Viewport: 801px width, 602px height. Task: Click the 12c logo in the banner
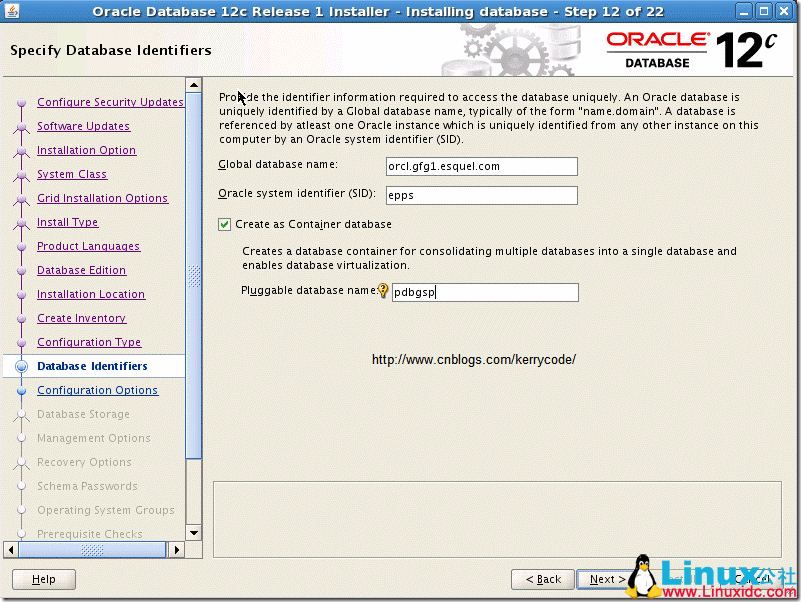point(741,45)
